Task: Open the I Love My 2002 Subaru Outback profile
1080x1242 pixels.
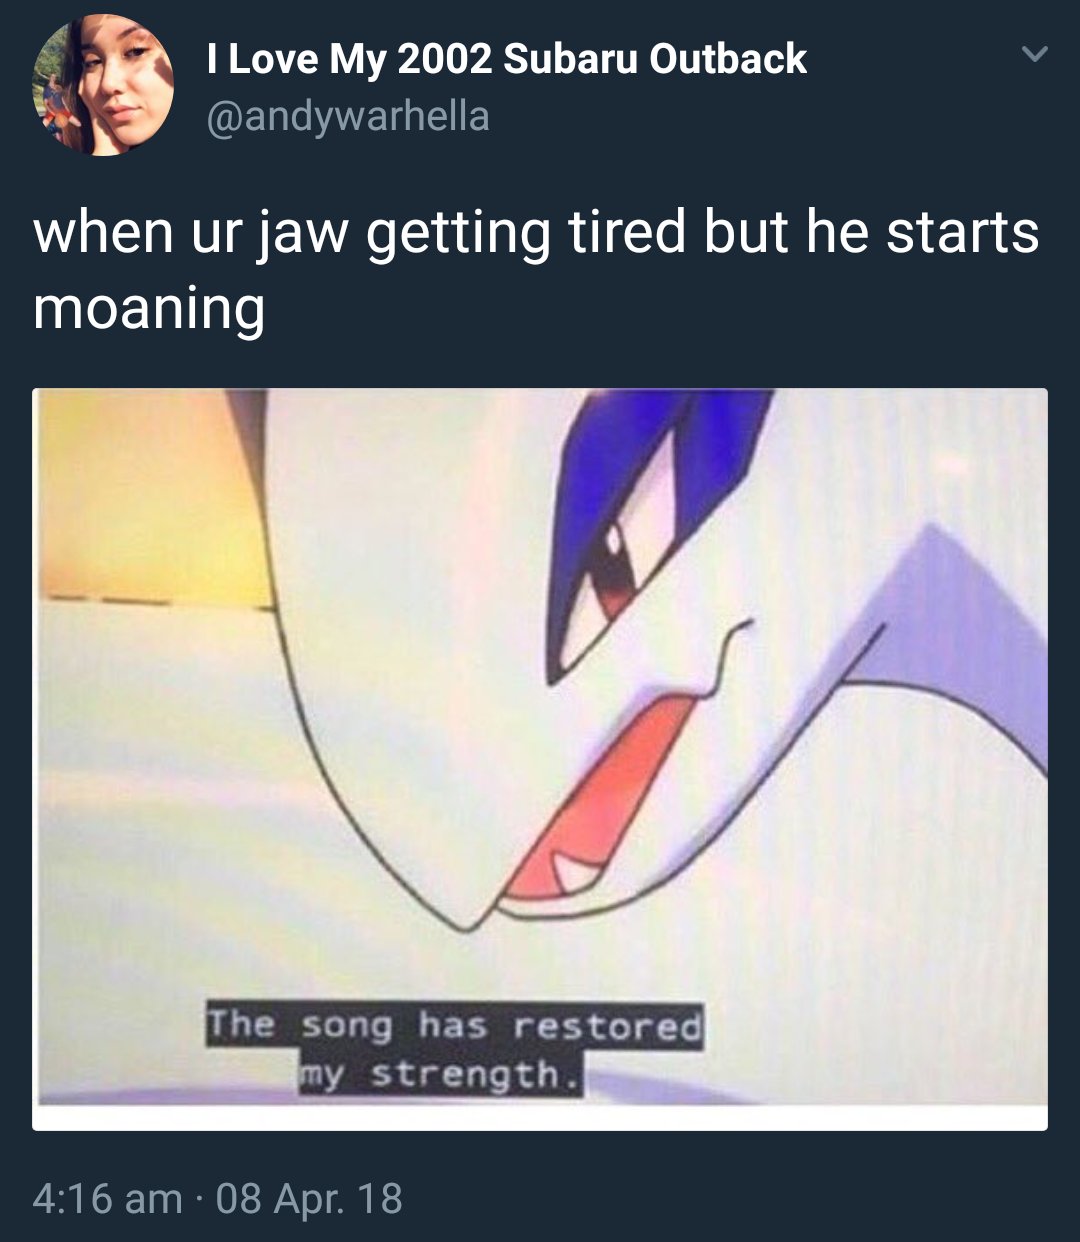Action: (x=506, y=59)
